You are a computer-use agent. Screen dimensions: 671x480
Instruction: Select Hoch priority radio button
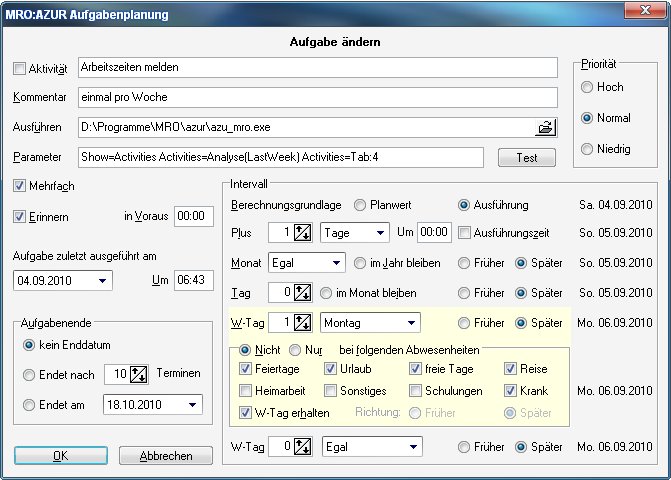[x=588, y=87]
